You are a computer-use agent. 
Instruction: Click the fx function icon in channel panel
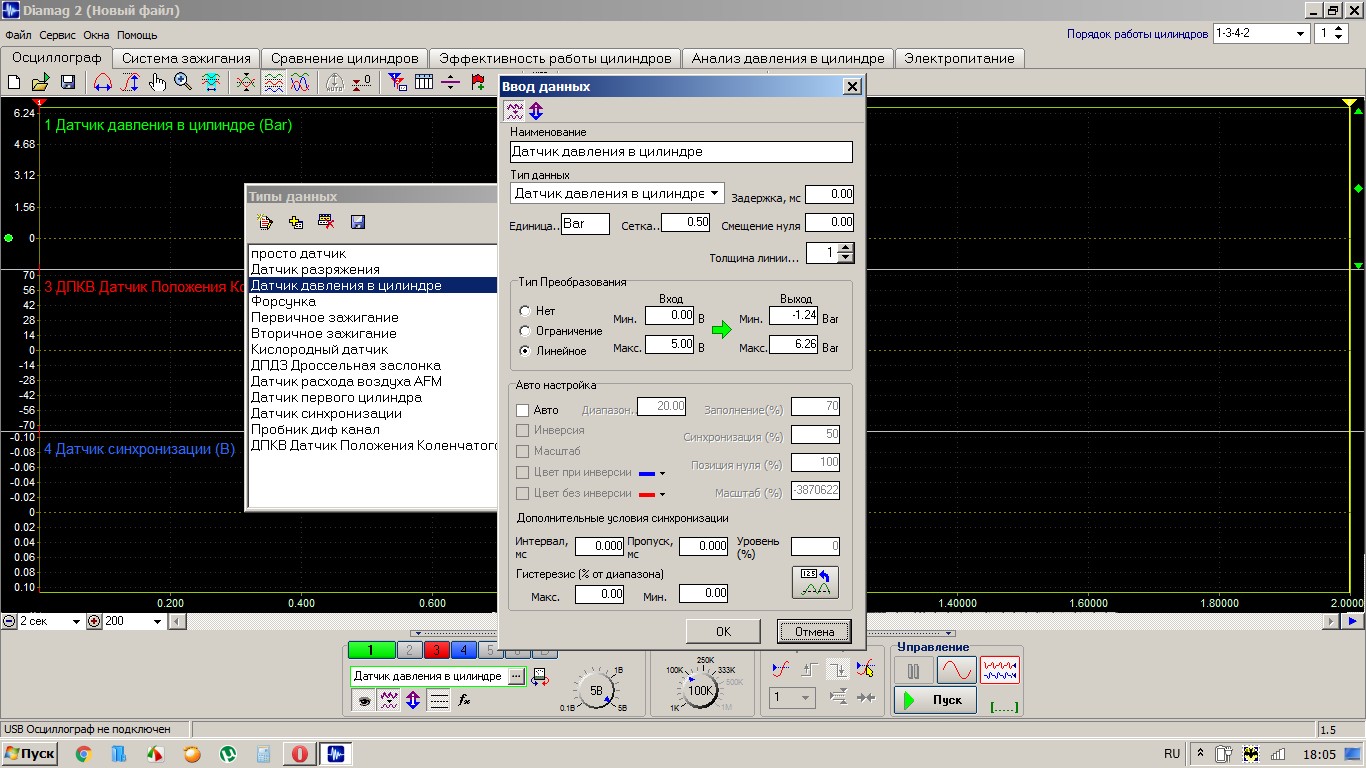tap(464, 701)
